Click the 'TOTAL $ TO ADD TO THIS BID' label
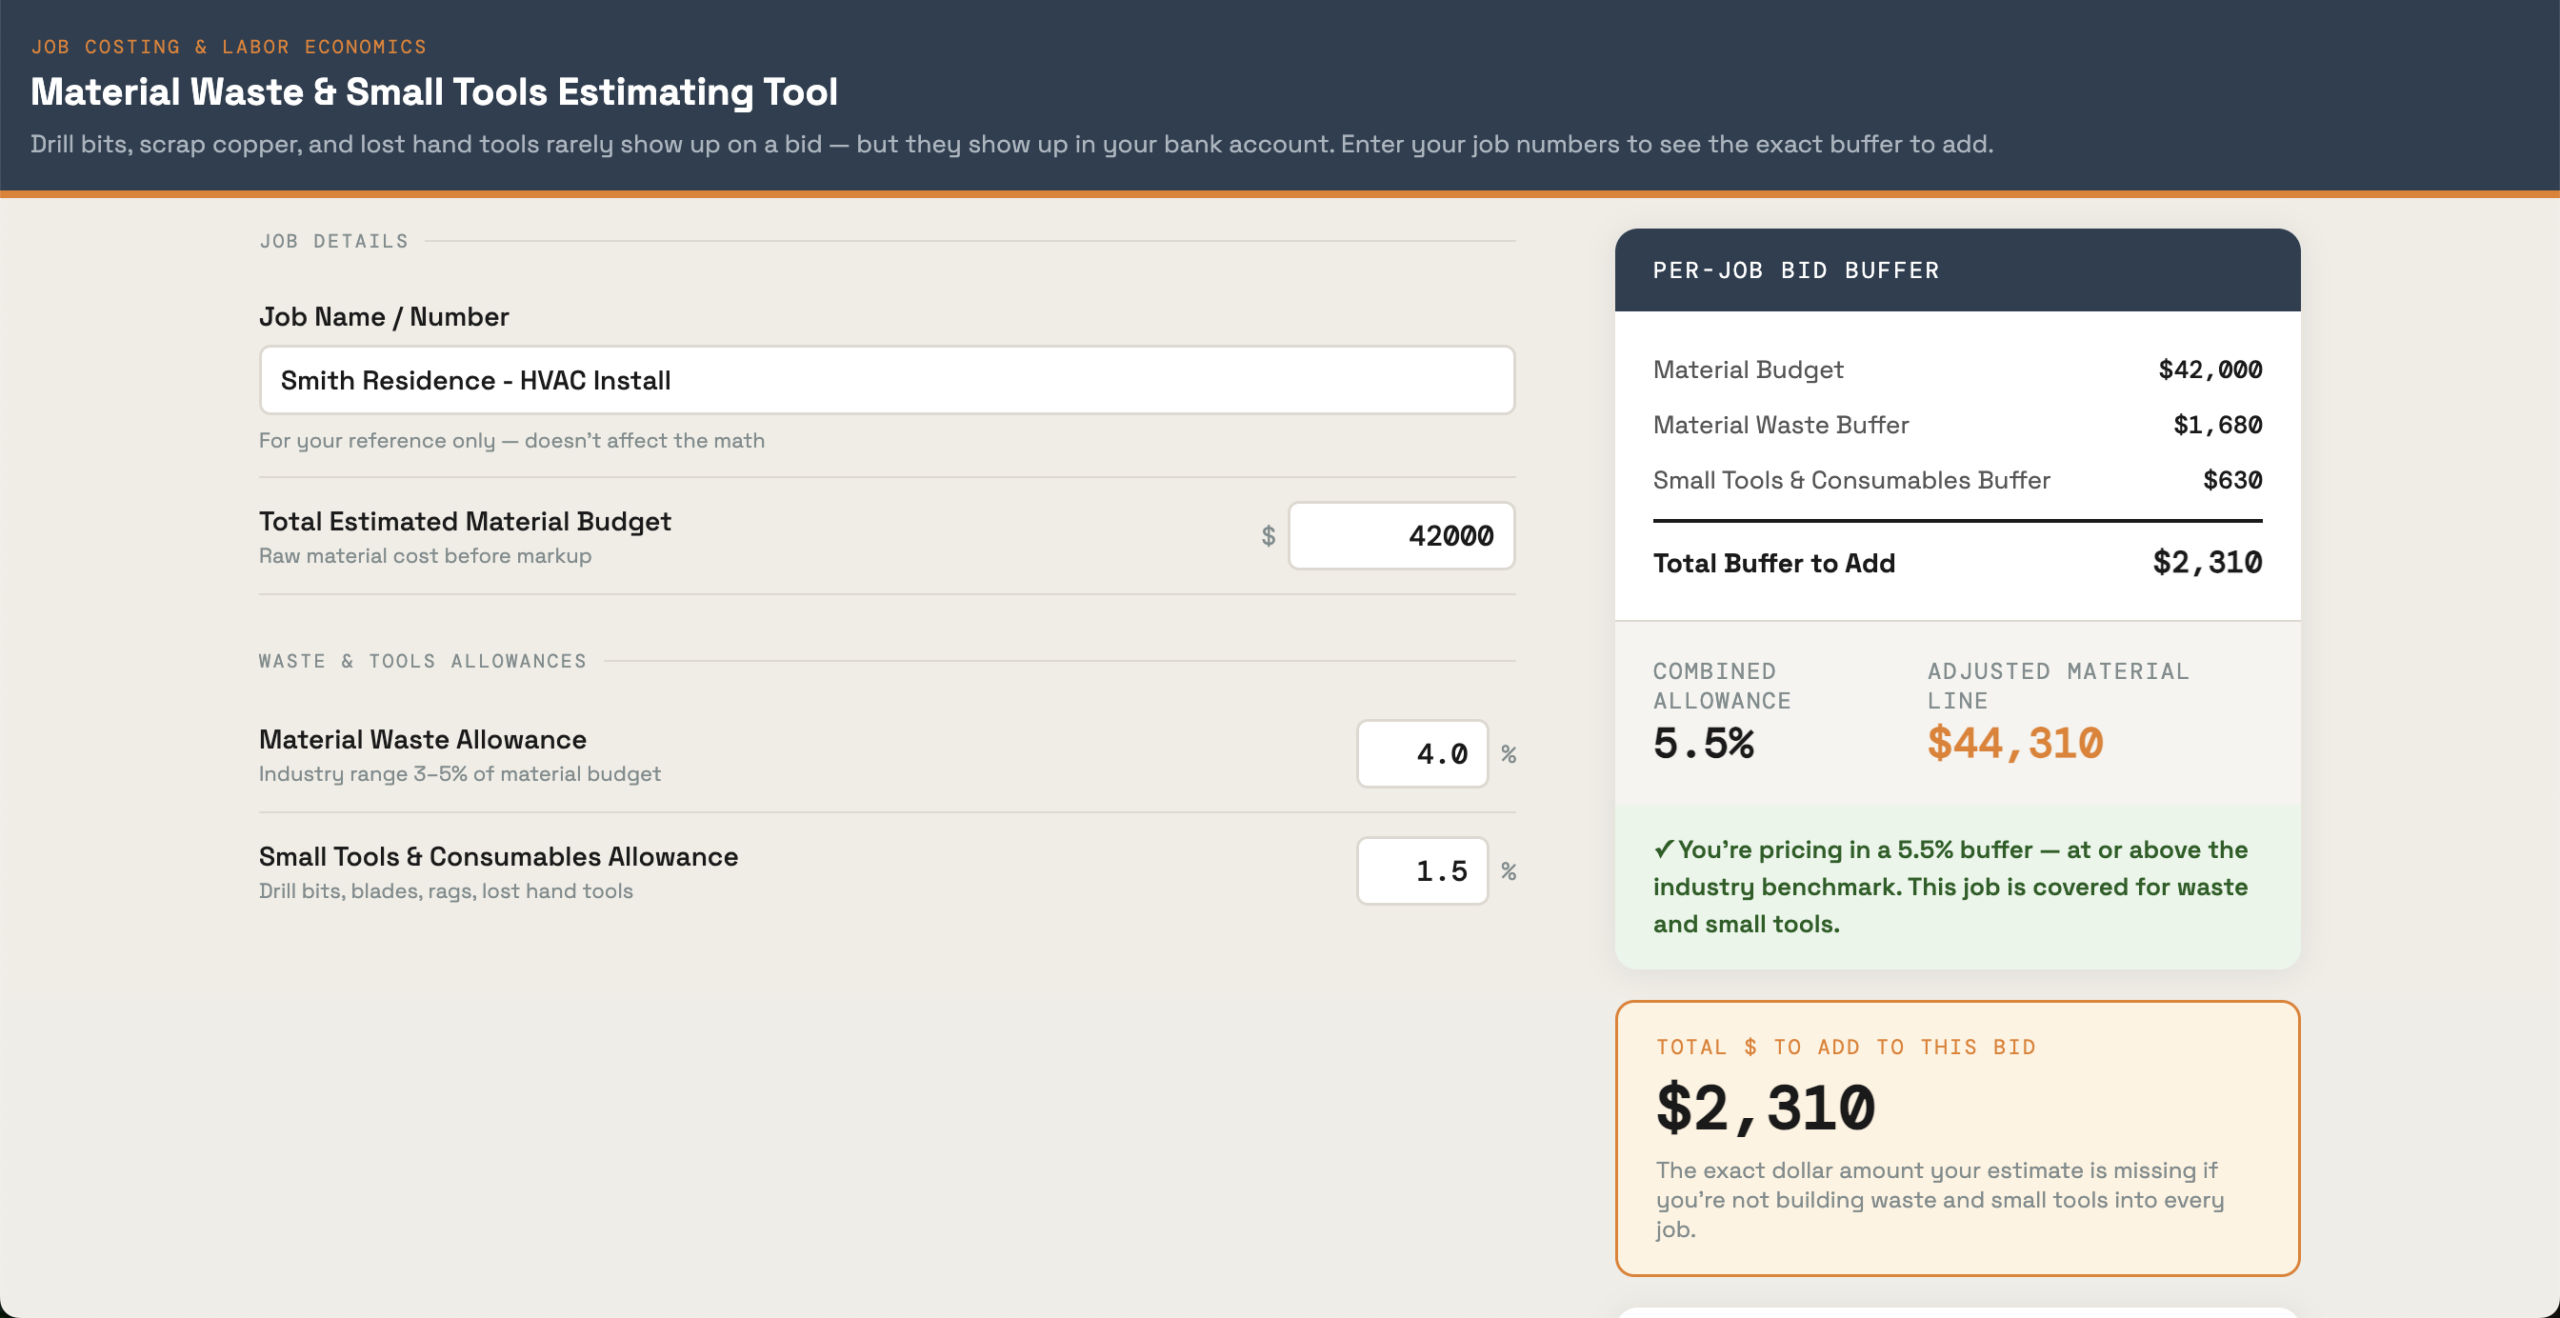 coord(1846,1047)
